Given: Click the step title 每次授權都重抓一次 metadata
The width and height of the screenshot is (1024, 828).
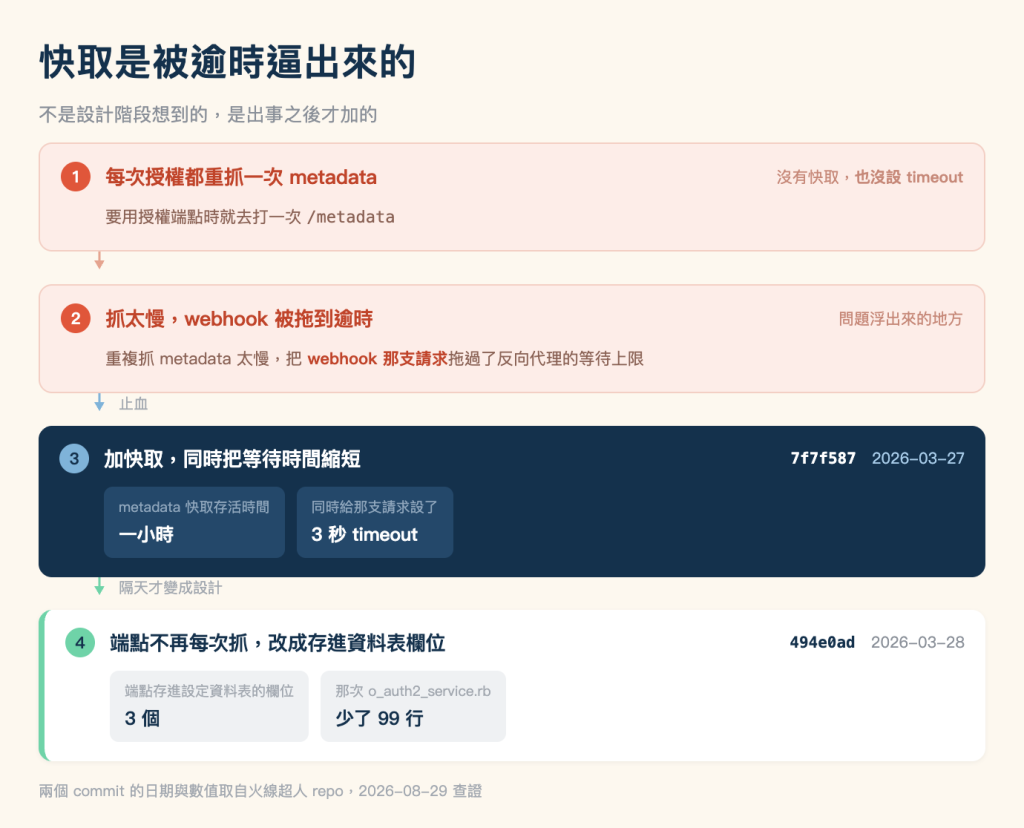Looking at the screenshot, I should 241,177.
